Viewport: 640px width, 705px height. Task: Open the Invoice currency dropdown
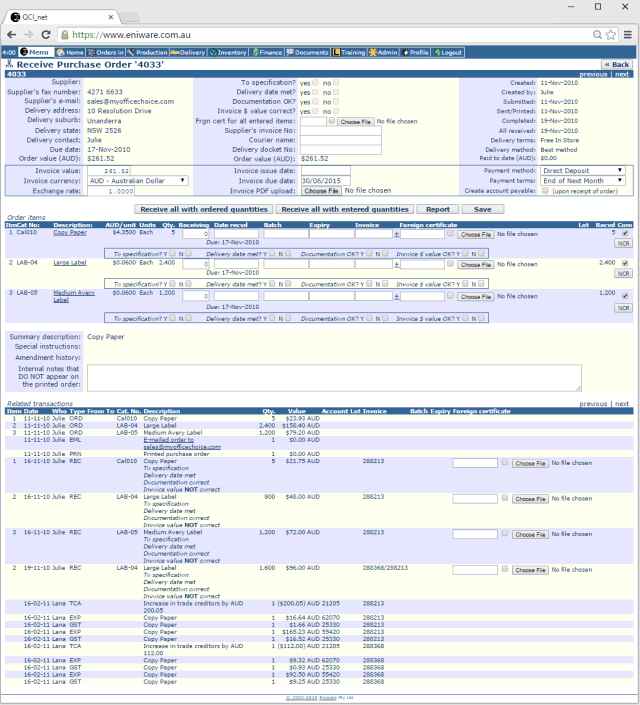138,181
